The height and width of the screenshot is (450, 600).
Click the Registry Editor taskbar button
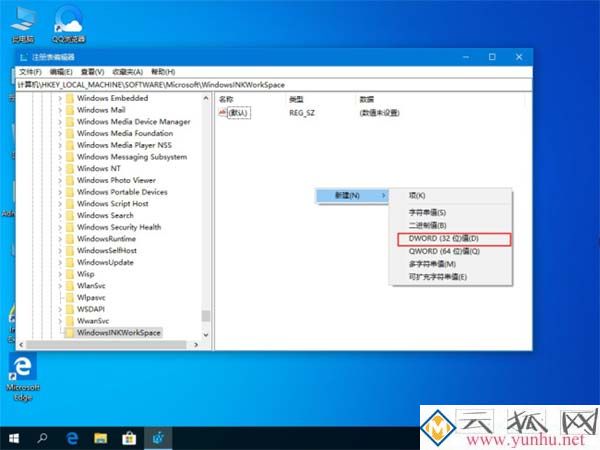click(158, 438)
